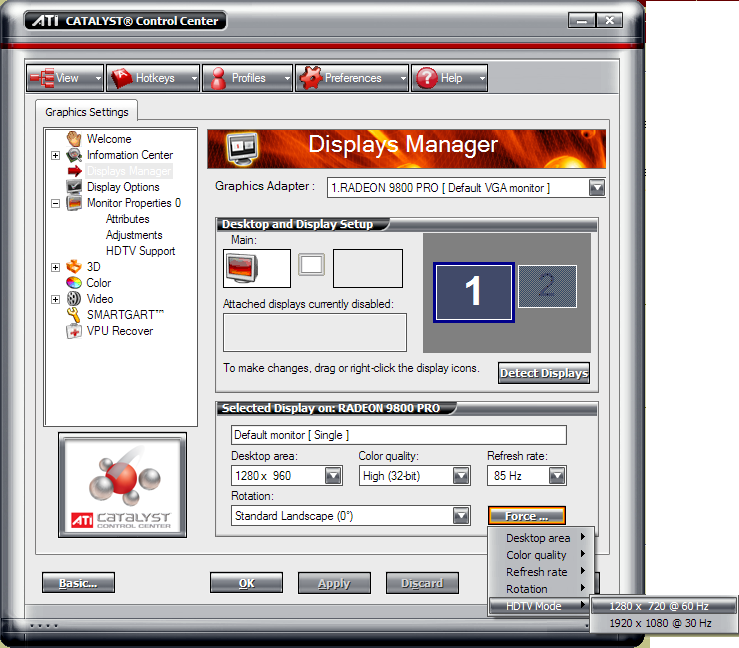Viewport: 739px width, 648px height.
Task: Select Adjustments in the tree
Action: [134, 235]
